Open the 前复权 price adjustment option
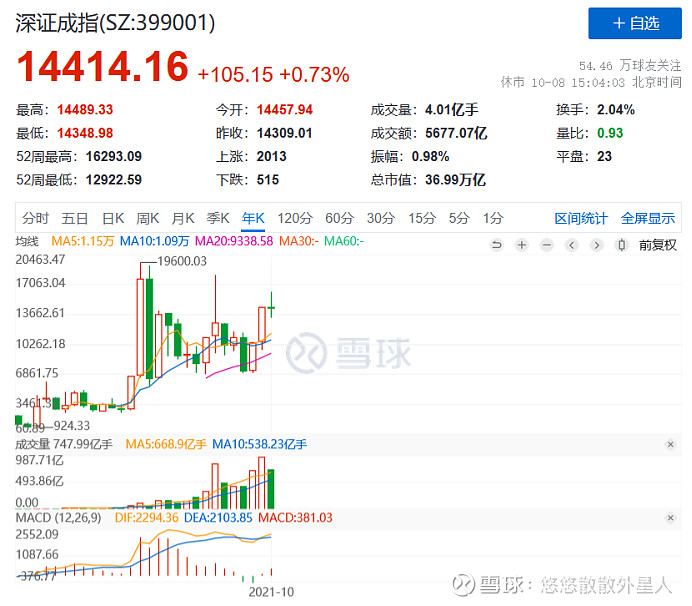The image size is (692, 606). point(658,245)
